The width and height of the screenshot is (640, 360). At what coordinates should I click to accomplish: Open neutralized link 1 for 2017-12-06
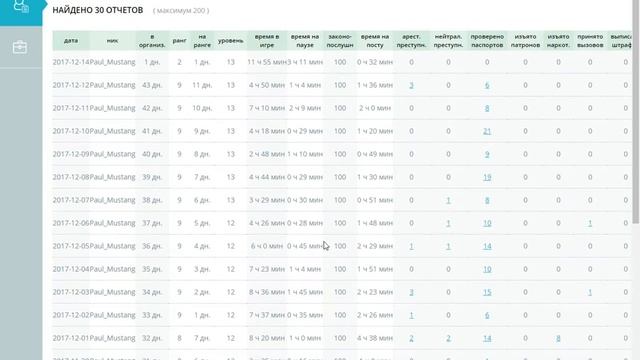[x=448, y=223]
